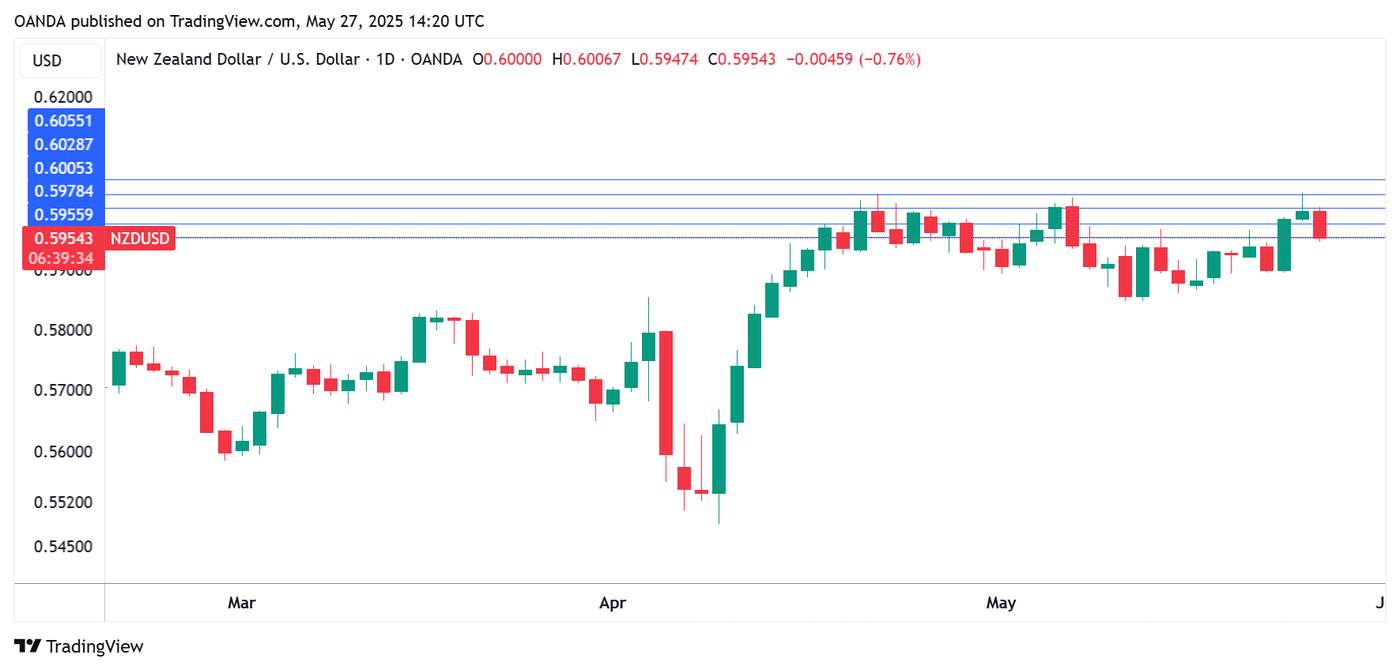1400x670 pixels.
Task: Click the 0.62000 price axis label
Action: click(63, 98)
